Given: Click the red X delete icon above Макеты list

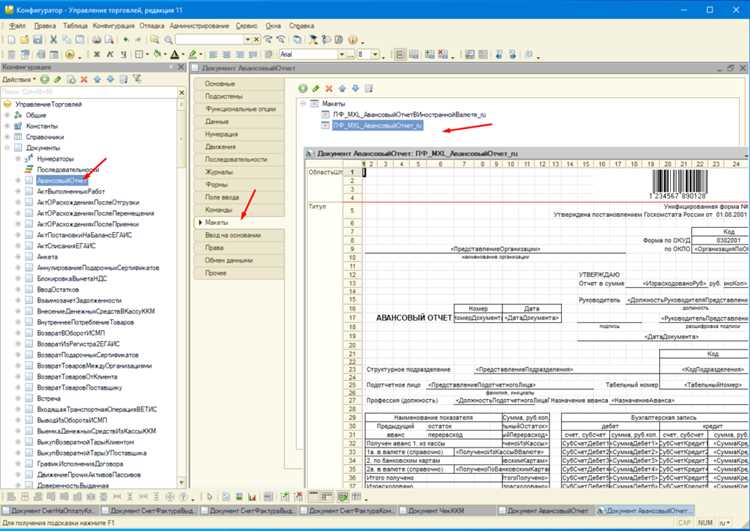Looking at the screenshot, I should coord(329,88).
